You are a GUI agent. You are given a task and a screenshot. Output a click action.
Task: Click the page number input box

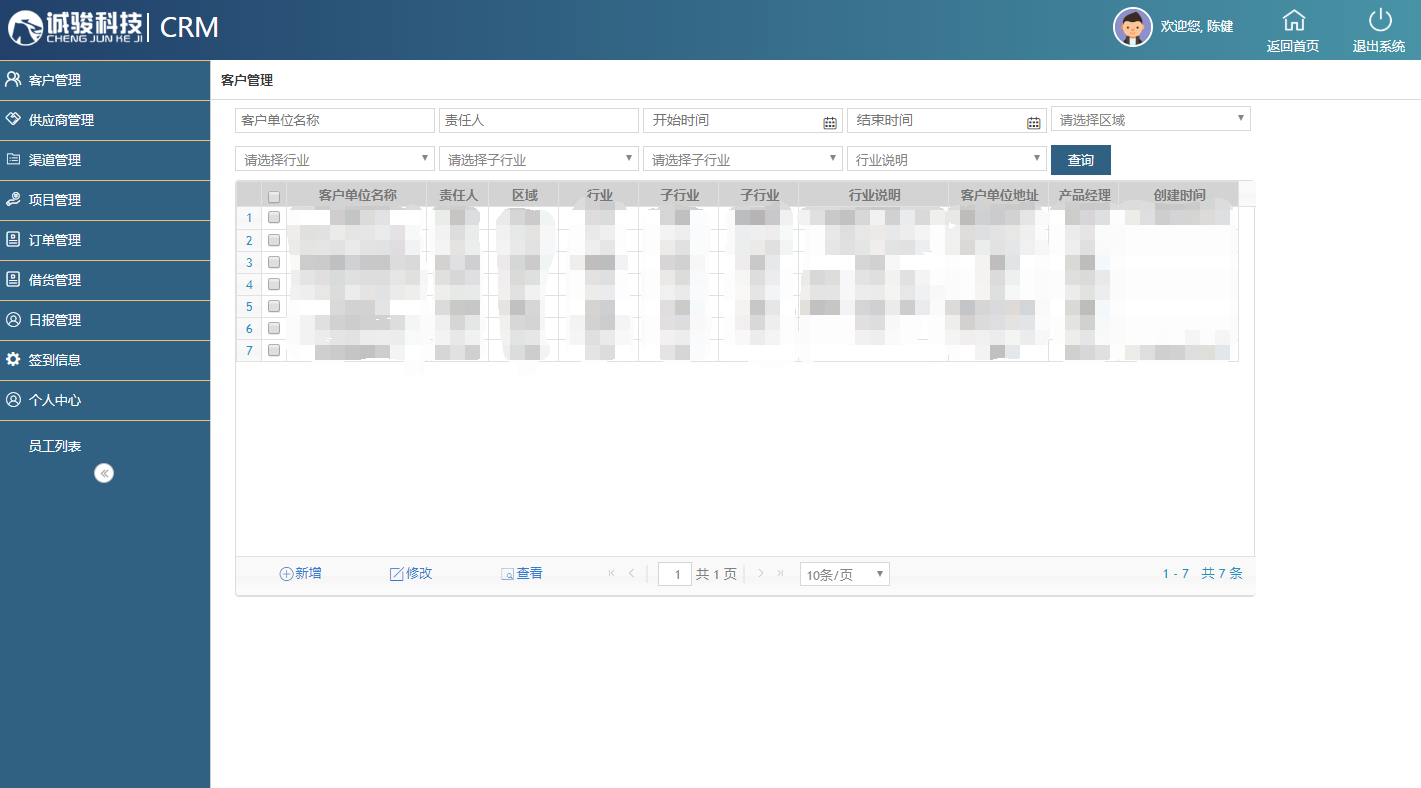click(x=675, y=574)
